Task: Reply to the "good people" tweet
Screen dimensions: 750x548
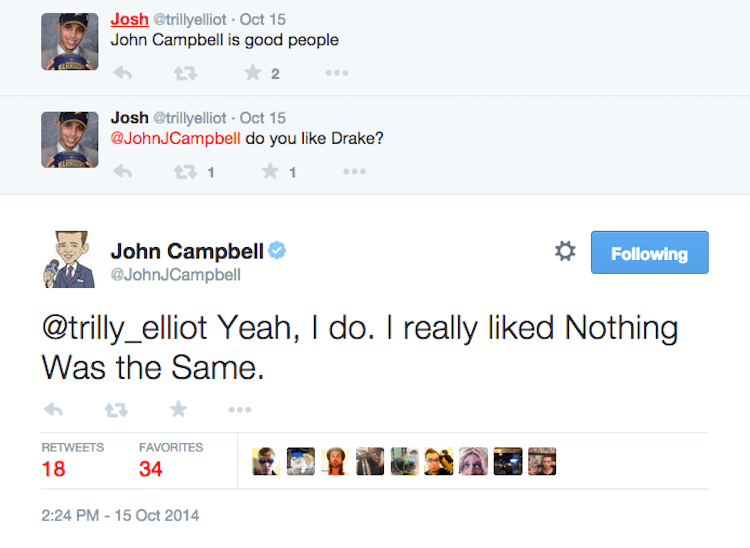Action: (123, 73)
